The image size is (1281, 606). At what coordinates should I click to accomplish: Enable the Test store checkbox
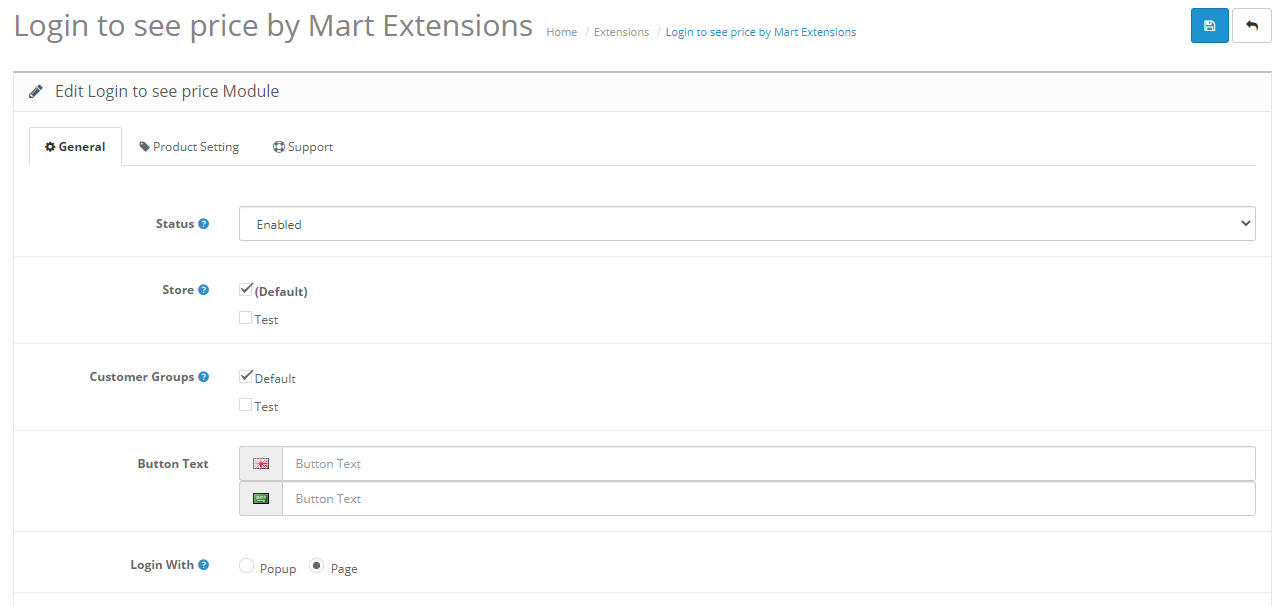point(246,318)
